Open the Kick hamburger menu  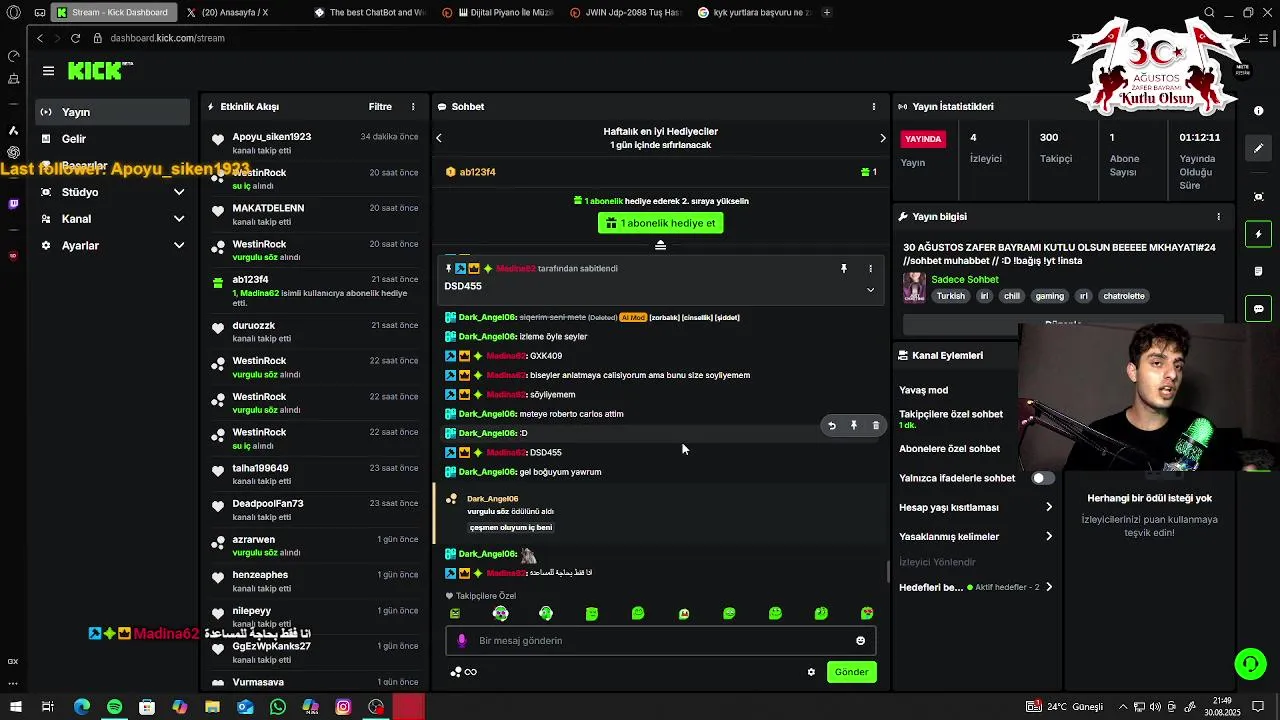click(x=48, y=71)
